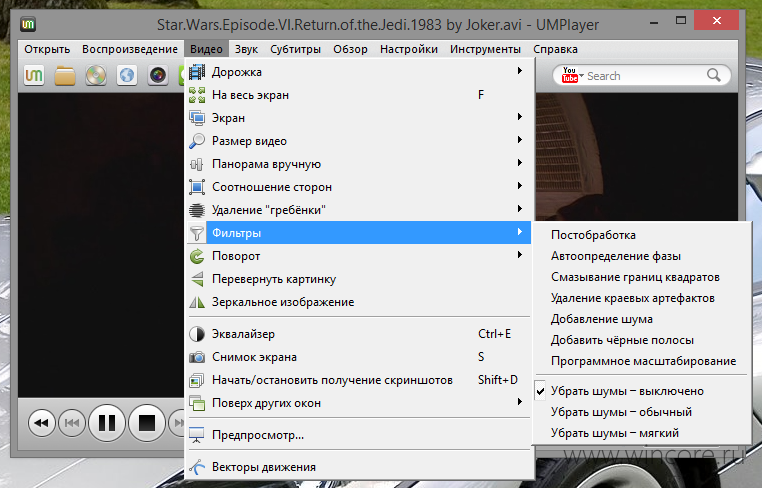Open the Обзор menu
The height and width of the screenshot is (488, 762).
(x=350, y=49)
